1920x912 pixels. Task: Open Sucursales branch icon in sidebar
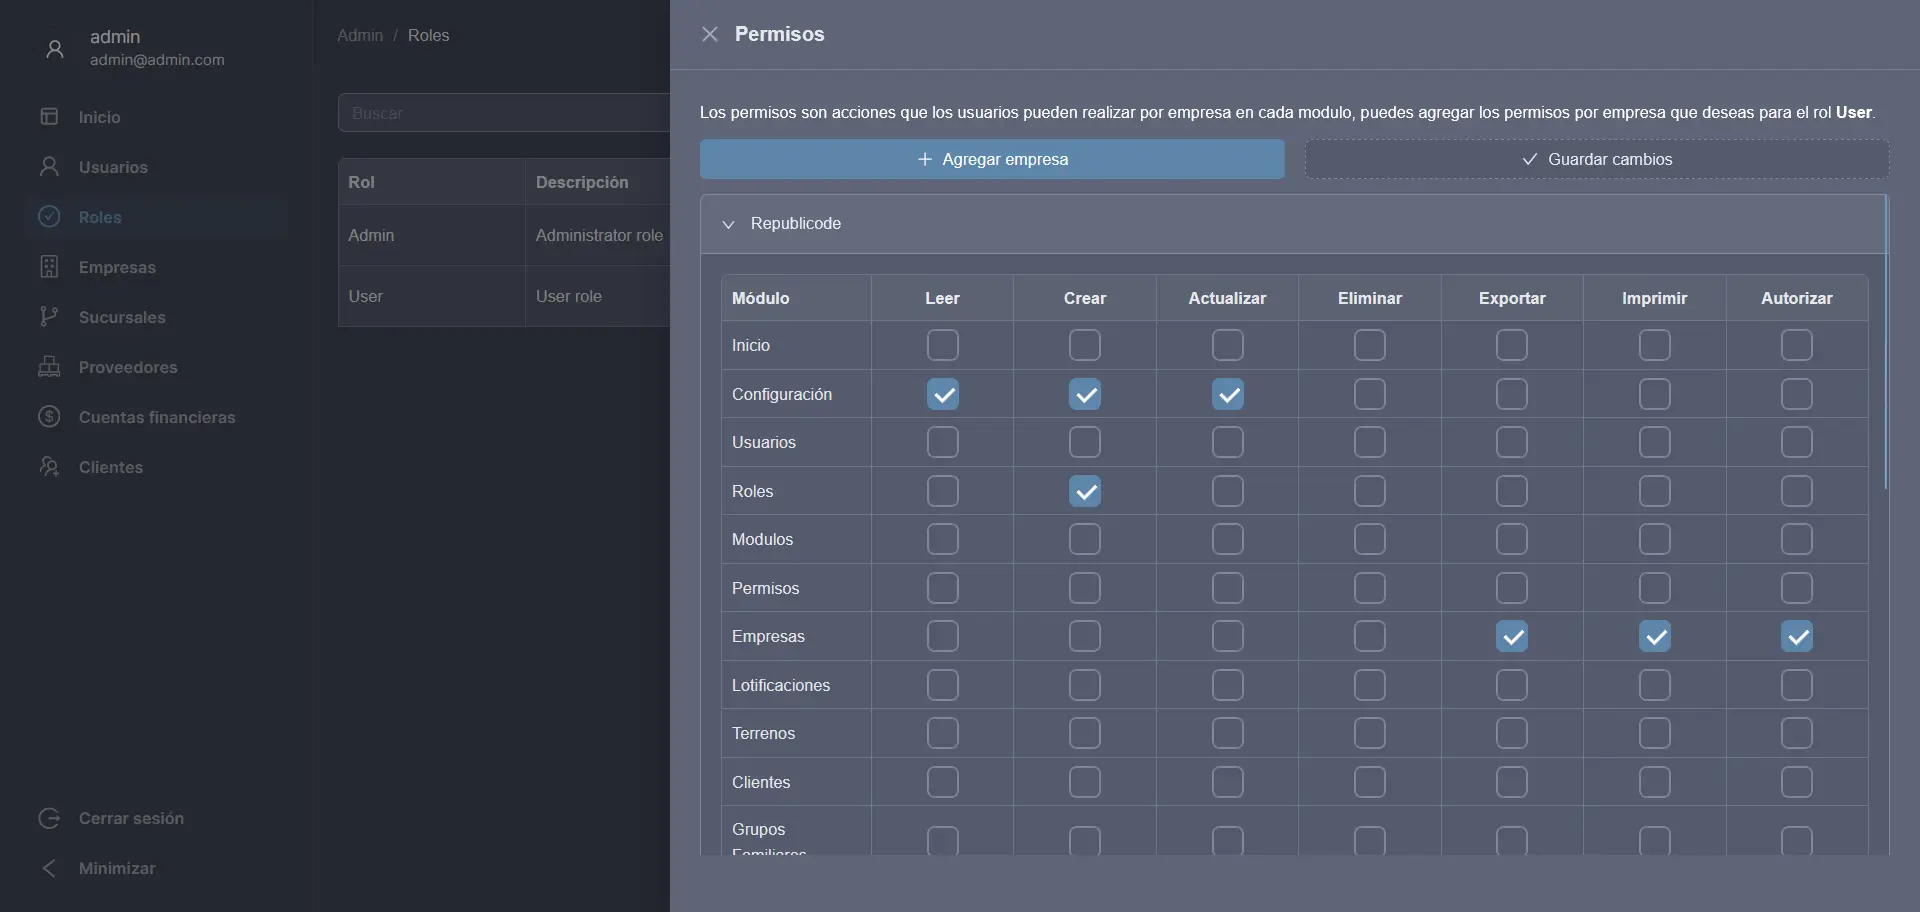click(x=49, y=317)
